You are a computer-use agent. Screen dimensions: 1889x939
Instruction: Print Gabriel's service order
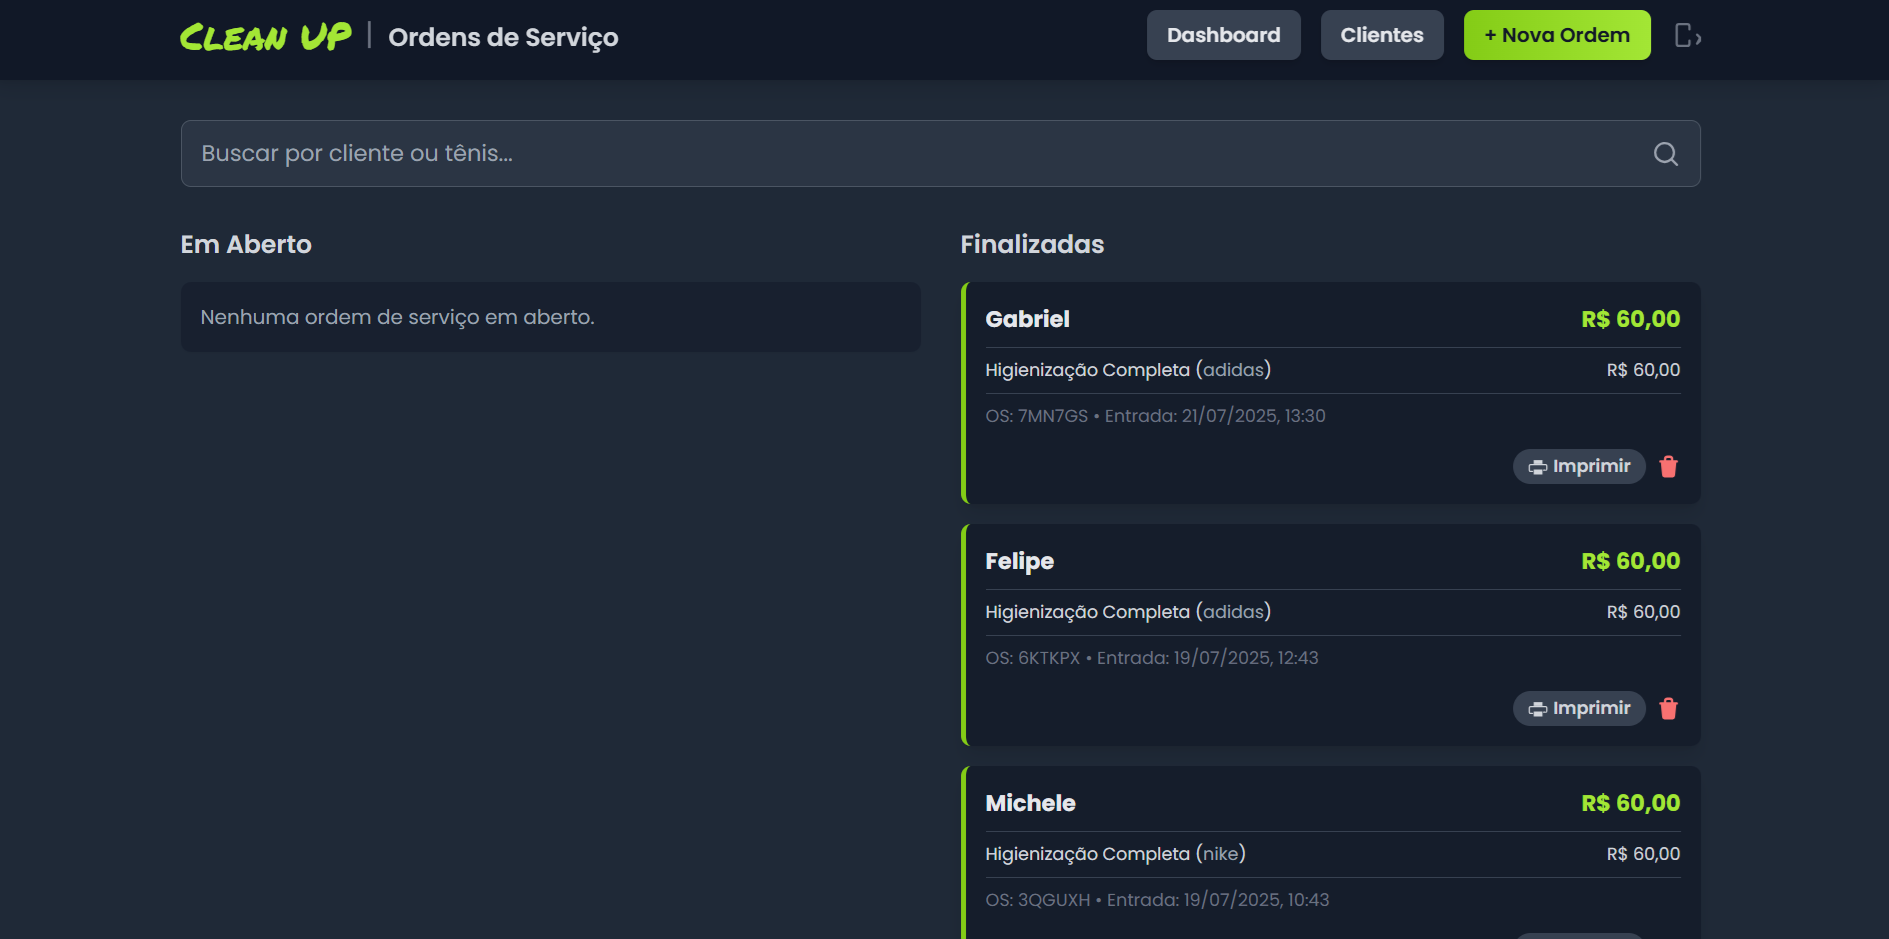[1578, 466]
